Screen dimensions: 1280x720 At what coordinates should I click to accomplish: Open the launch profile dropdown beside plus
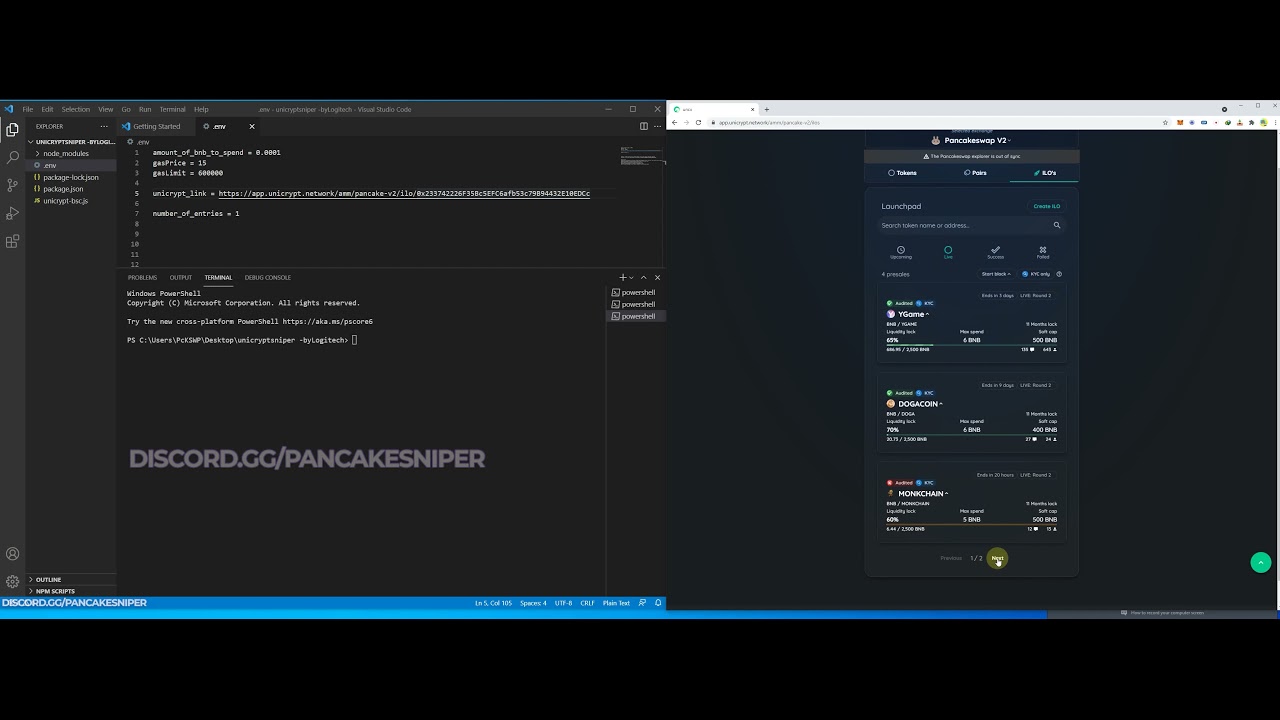click(631, 277)
